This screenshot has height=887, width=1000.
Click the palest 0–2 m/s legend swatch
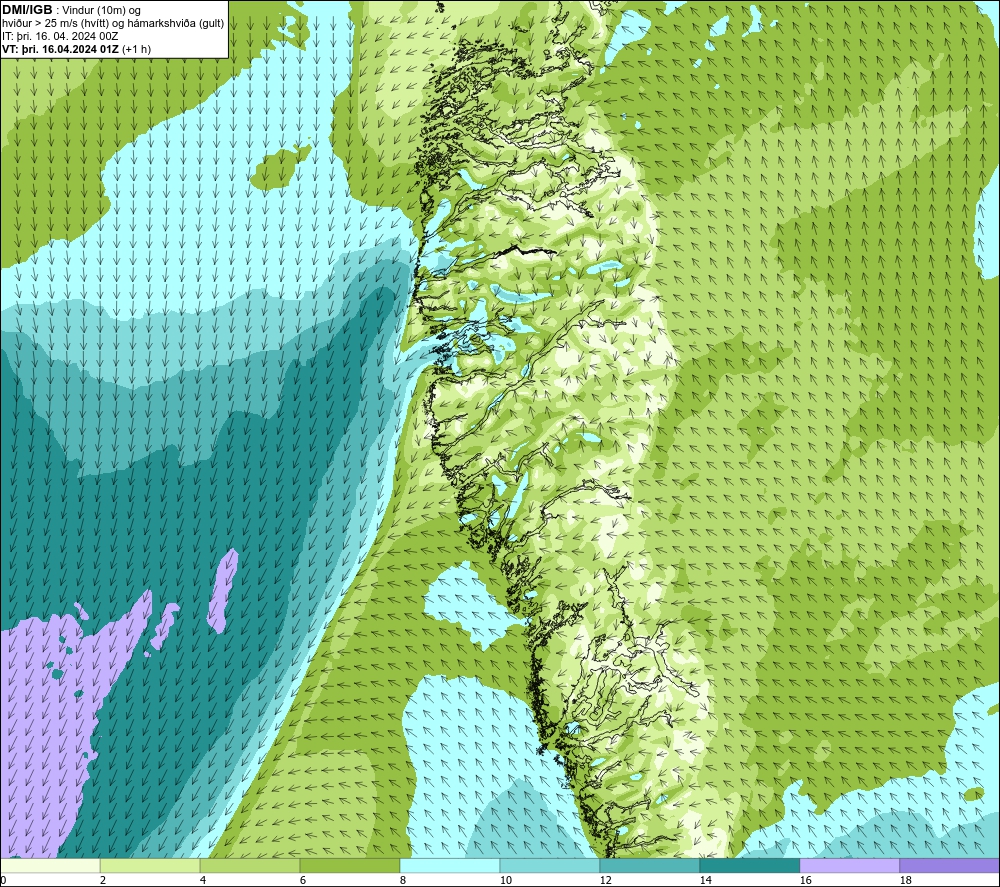(x=50, y=865)
